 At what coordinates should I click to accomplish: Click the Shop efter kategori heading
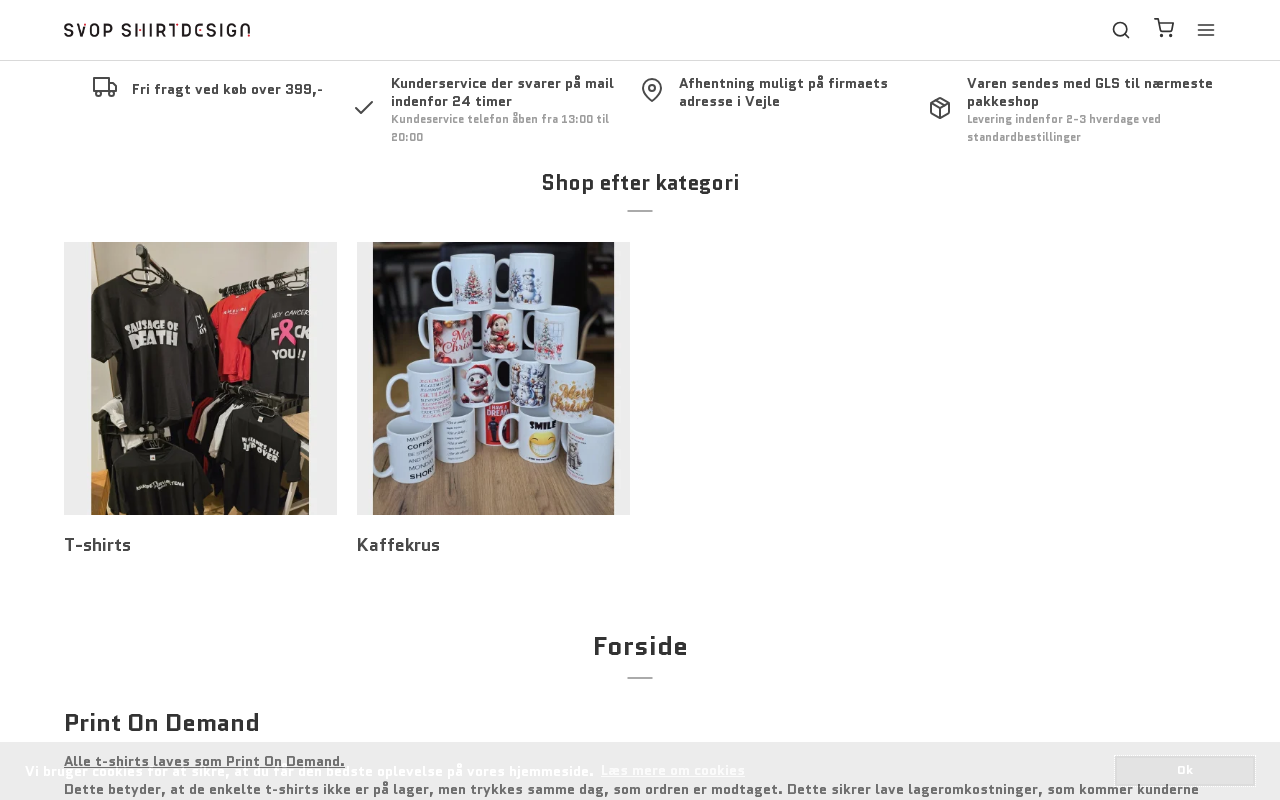[x=640, y=183]
